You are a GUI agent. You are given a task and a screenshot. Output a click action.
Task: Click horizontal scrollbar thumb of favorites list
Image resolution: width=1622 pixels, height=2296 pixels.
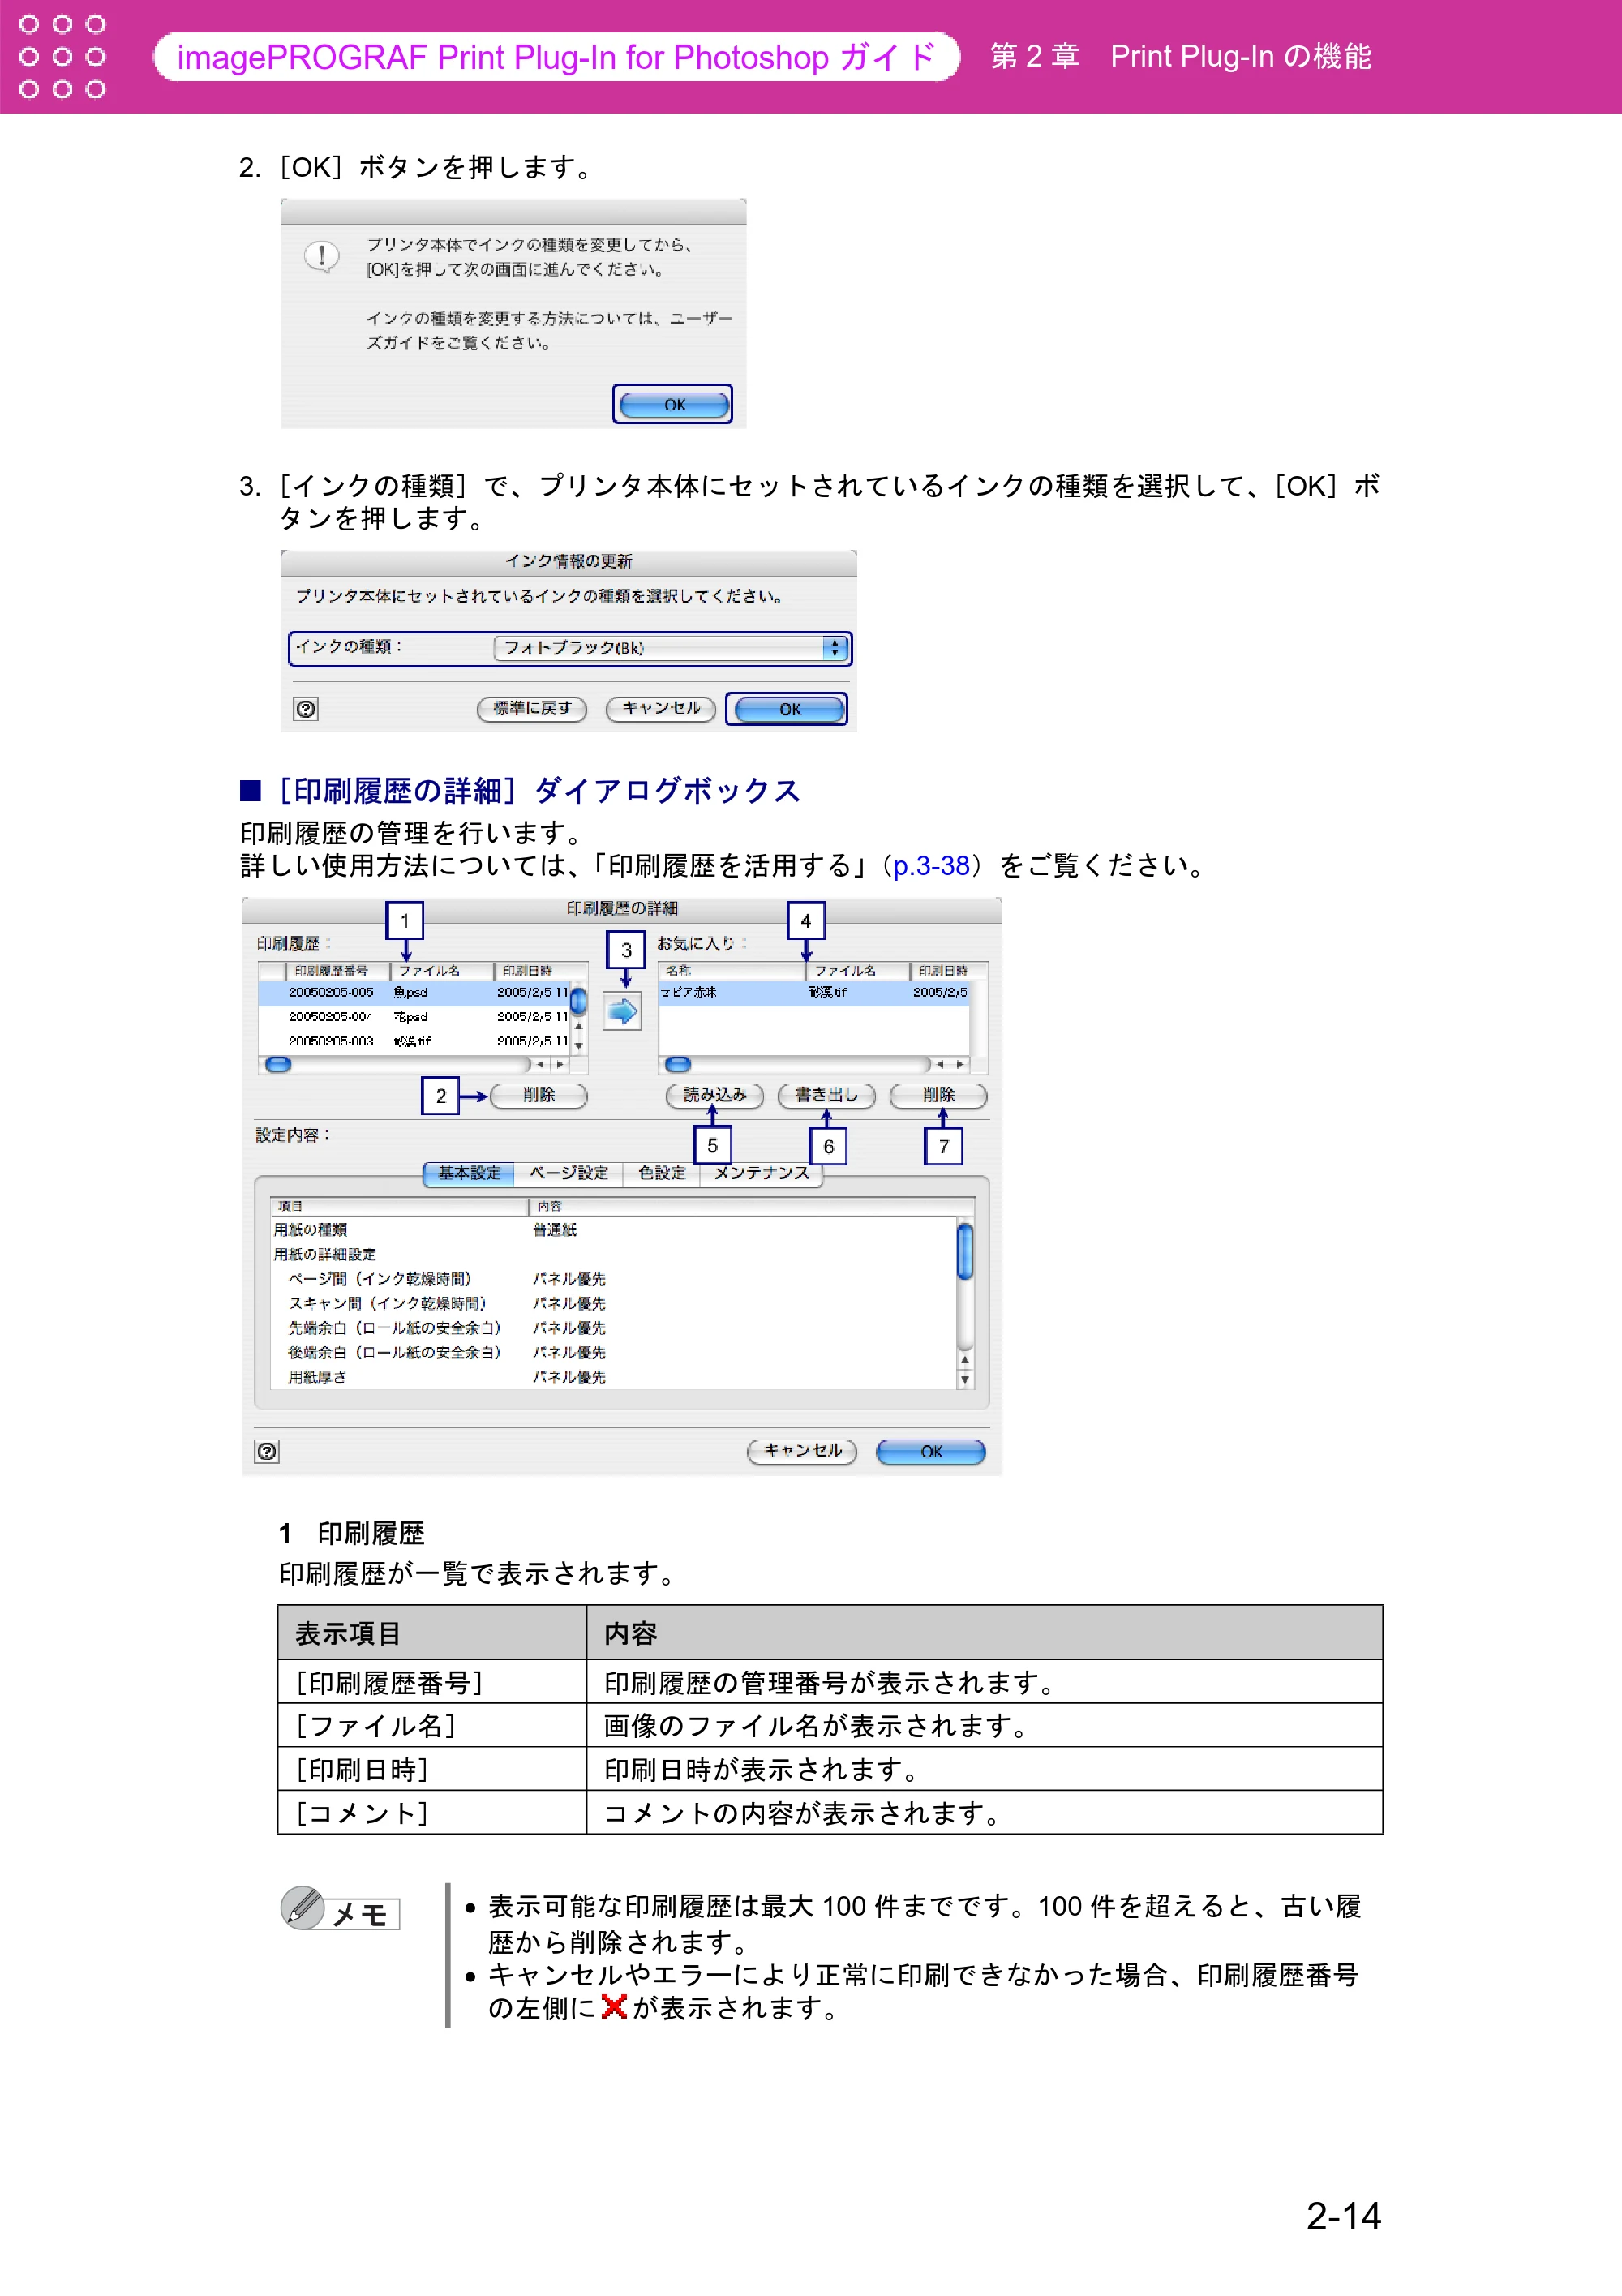pos(678,1066)
